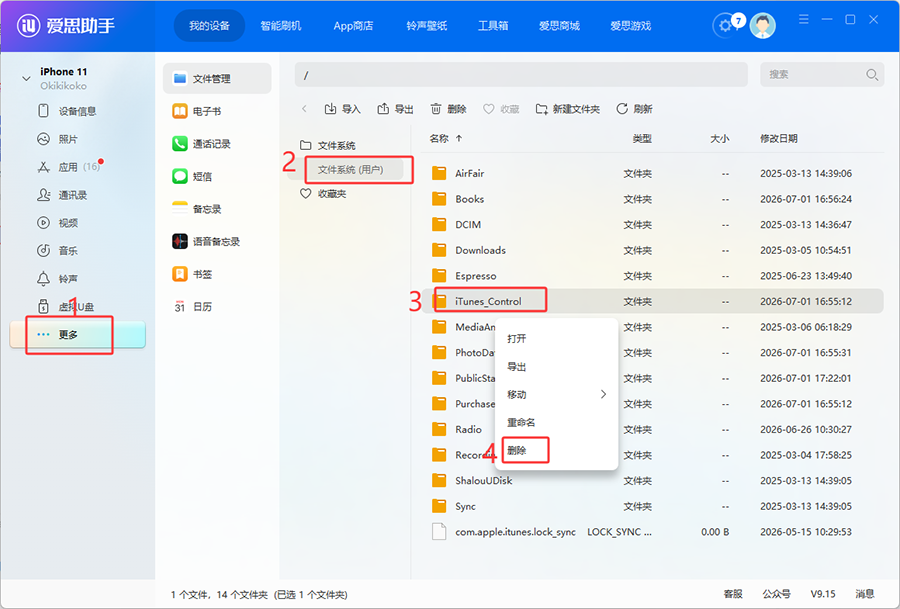Image resolution: width=900 pixels, height=609 pixels.
Task: Click 刷新 toolbar button
Action: [634, 109]
